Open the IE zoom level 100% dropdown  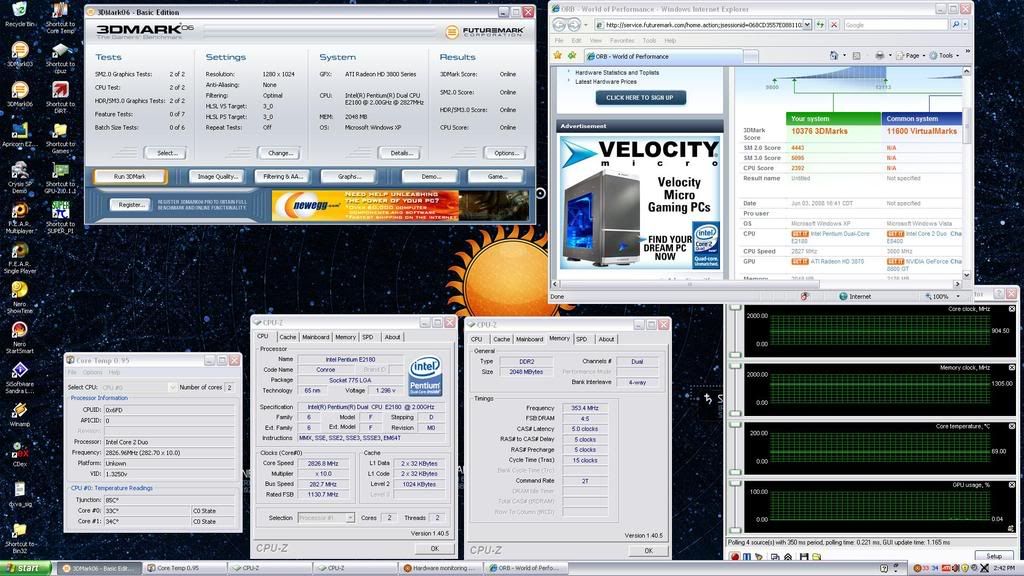959,296
